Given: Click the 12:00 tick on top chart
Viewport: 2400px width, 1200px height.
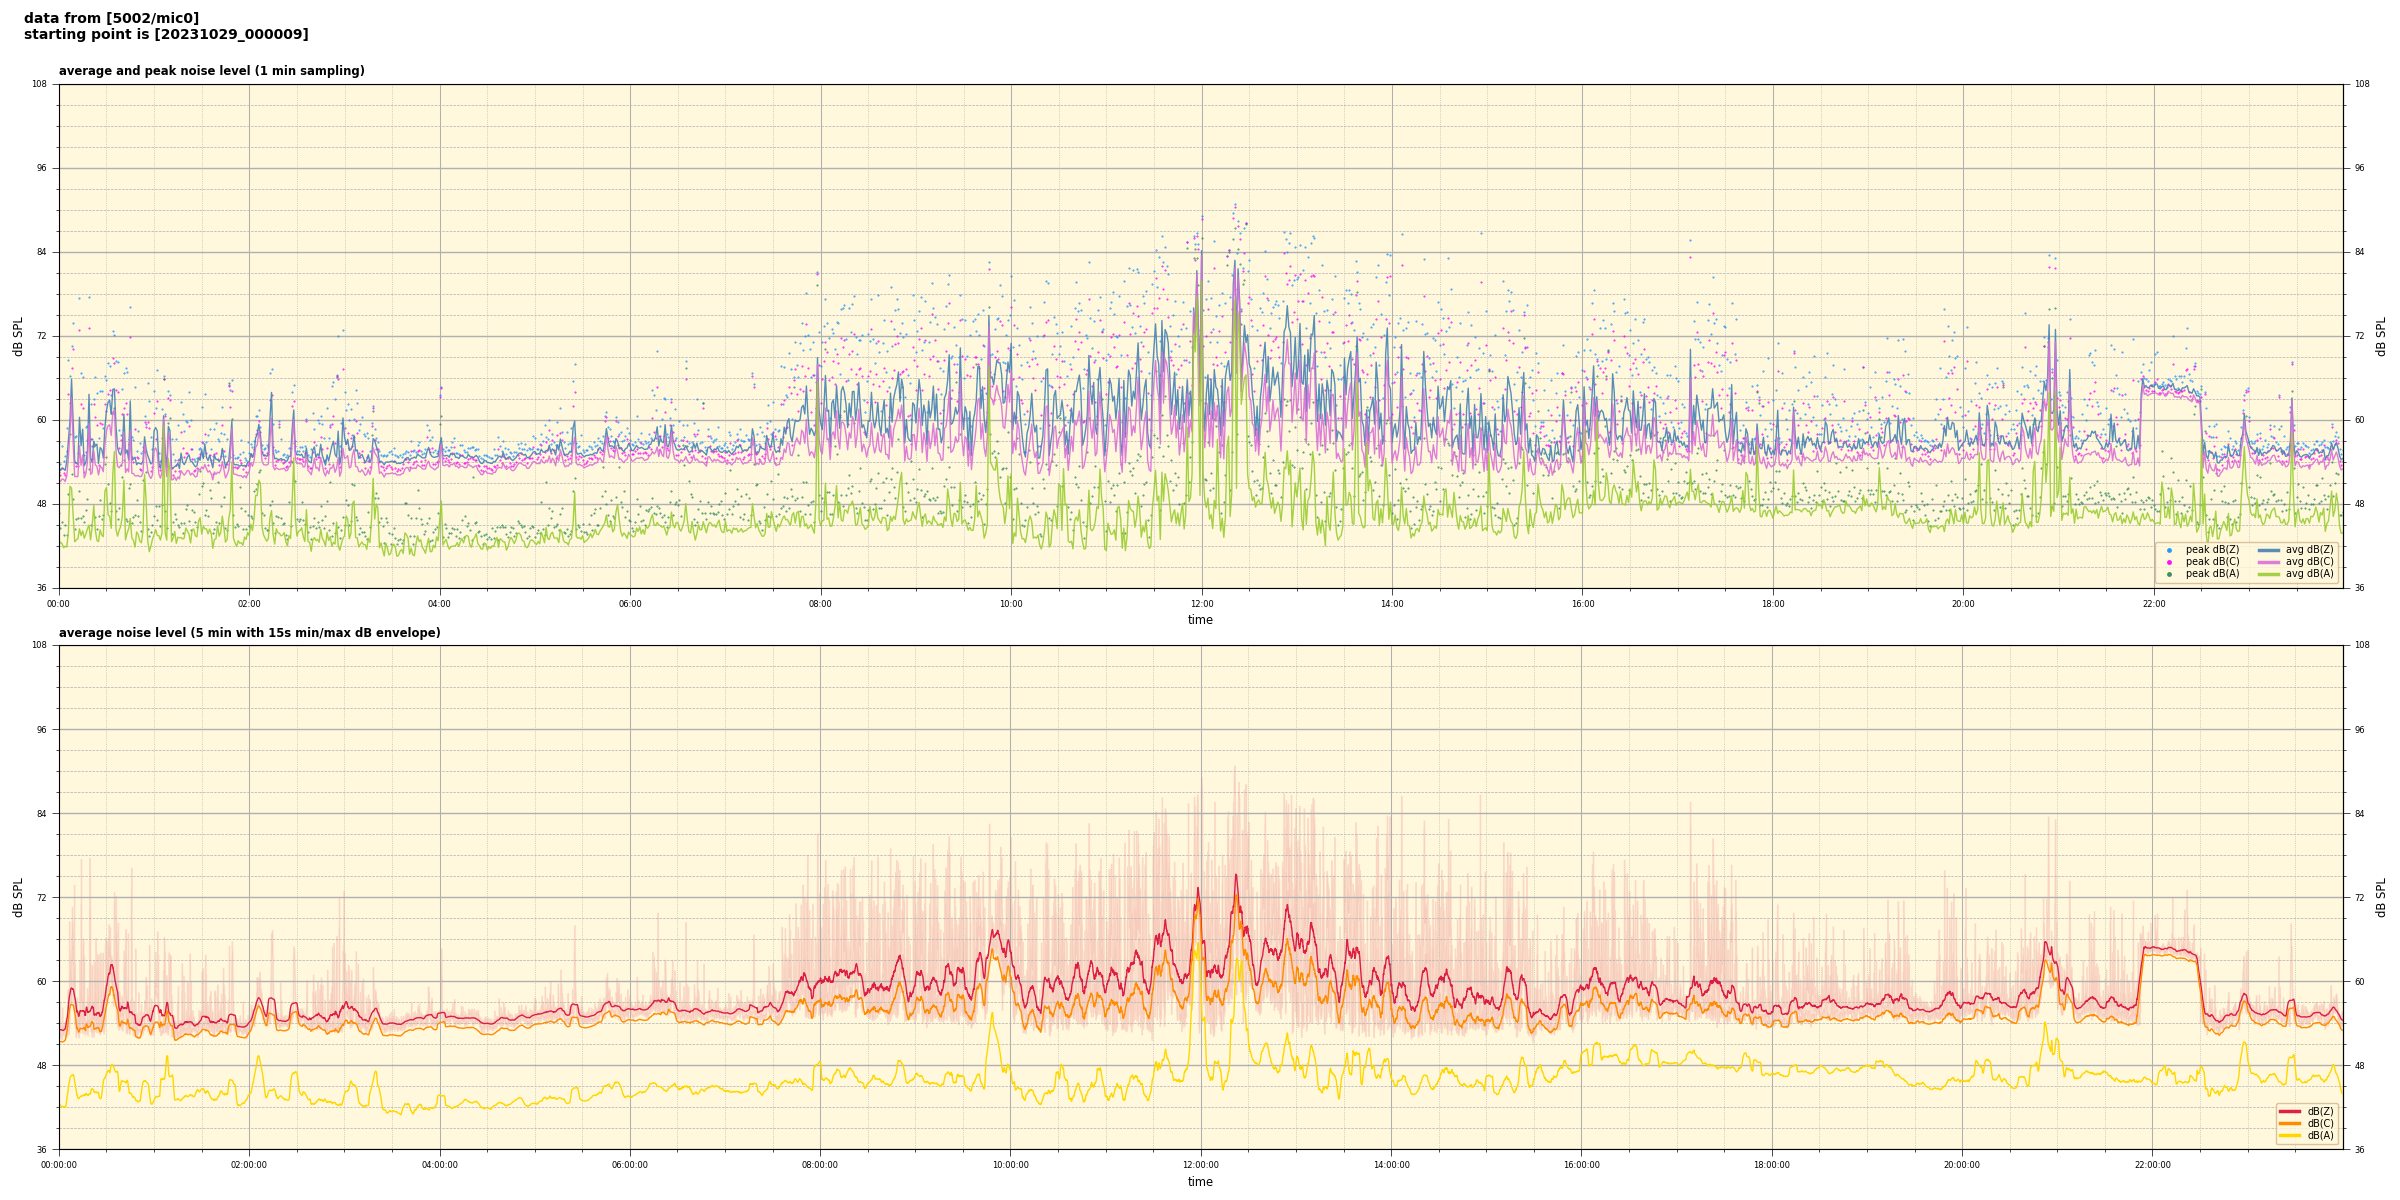Looking at the screenshot, I should [x=1201, y=604].
